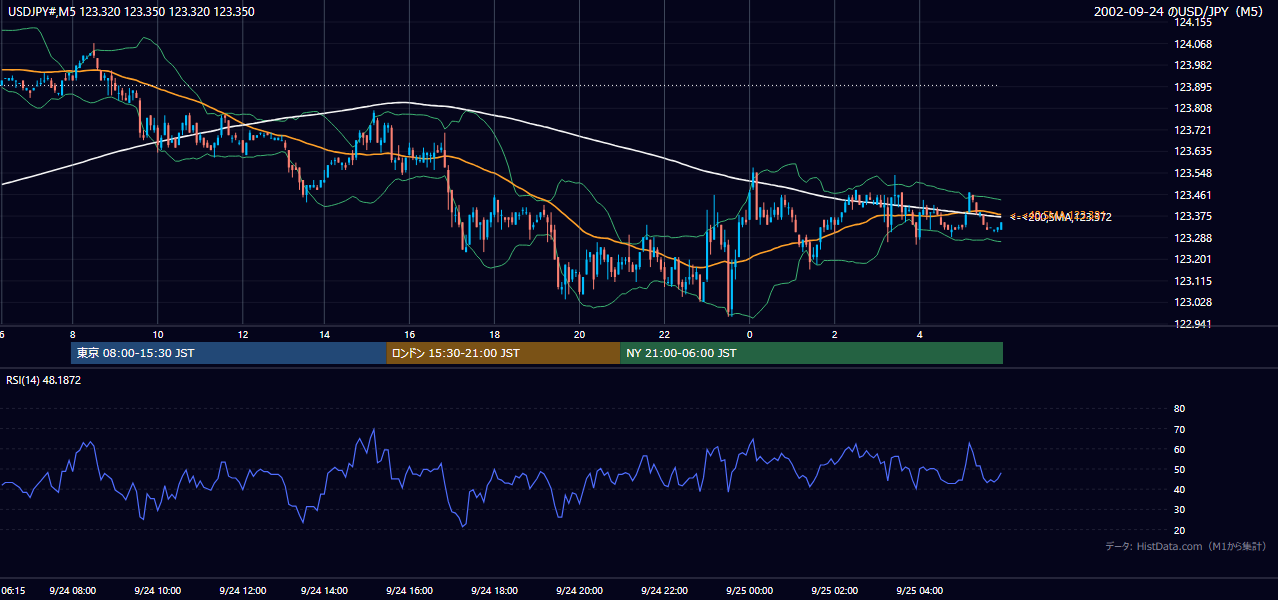Select the 東京 08:00-15:30 JST session bar
Screen dimensions: 1278x600
click(x=229, y=353)
